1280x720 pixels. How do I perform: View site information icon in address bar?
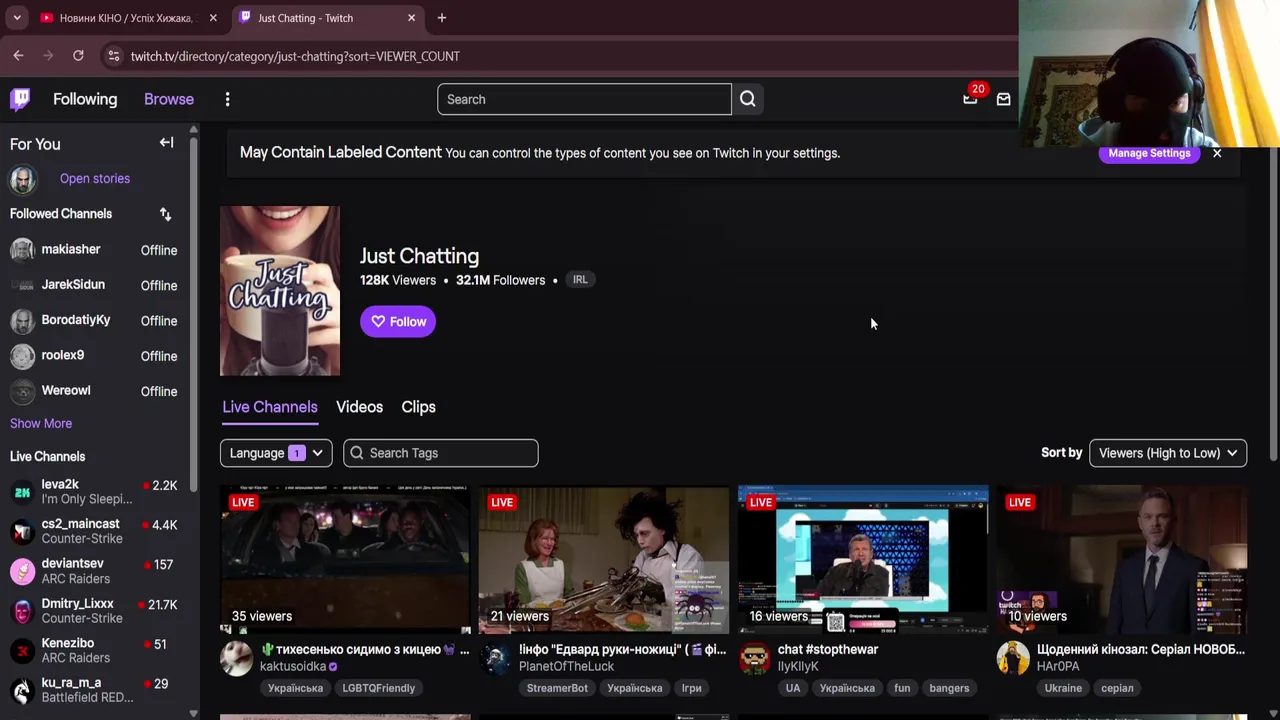click(114, 56)
